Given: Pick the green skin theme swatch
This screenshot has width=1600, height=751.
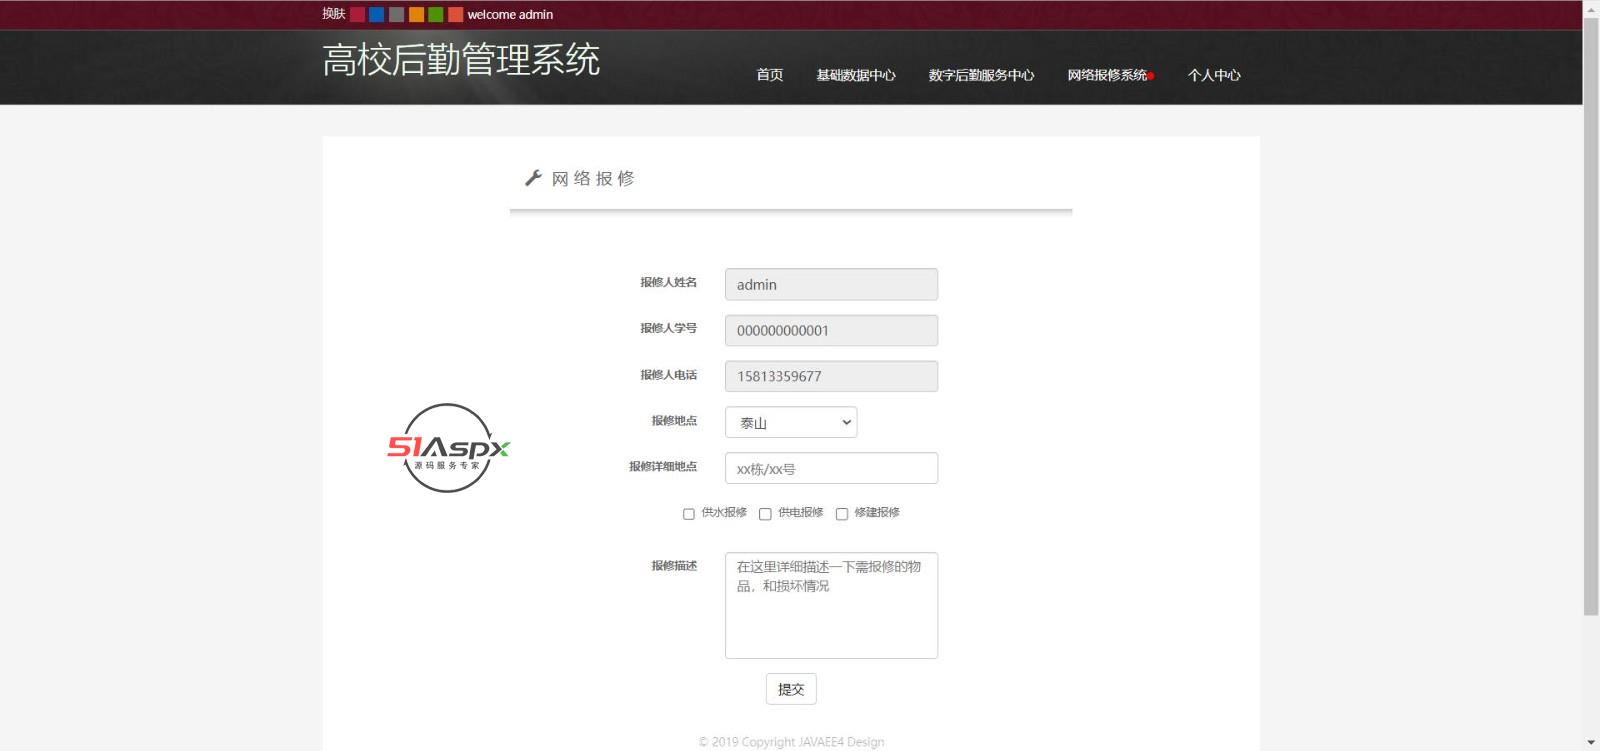Looking at the screenshot, I should click(436, 14).
